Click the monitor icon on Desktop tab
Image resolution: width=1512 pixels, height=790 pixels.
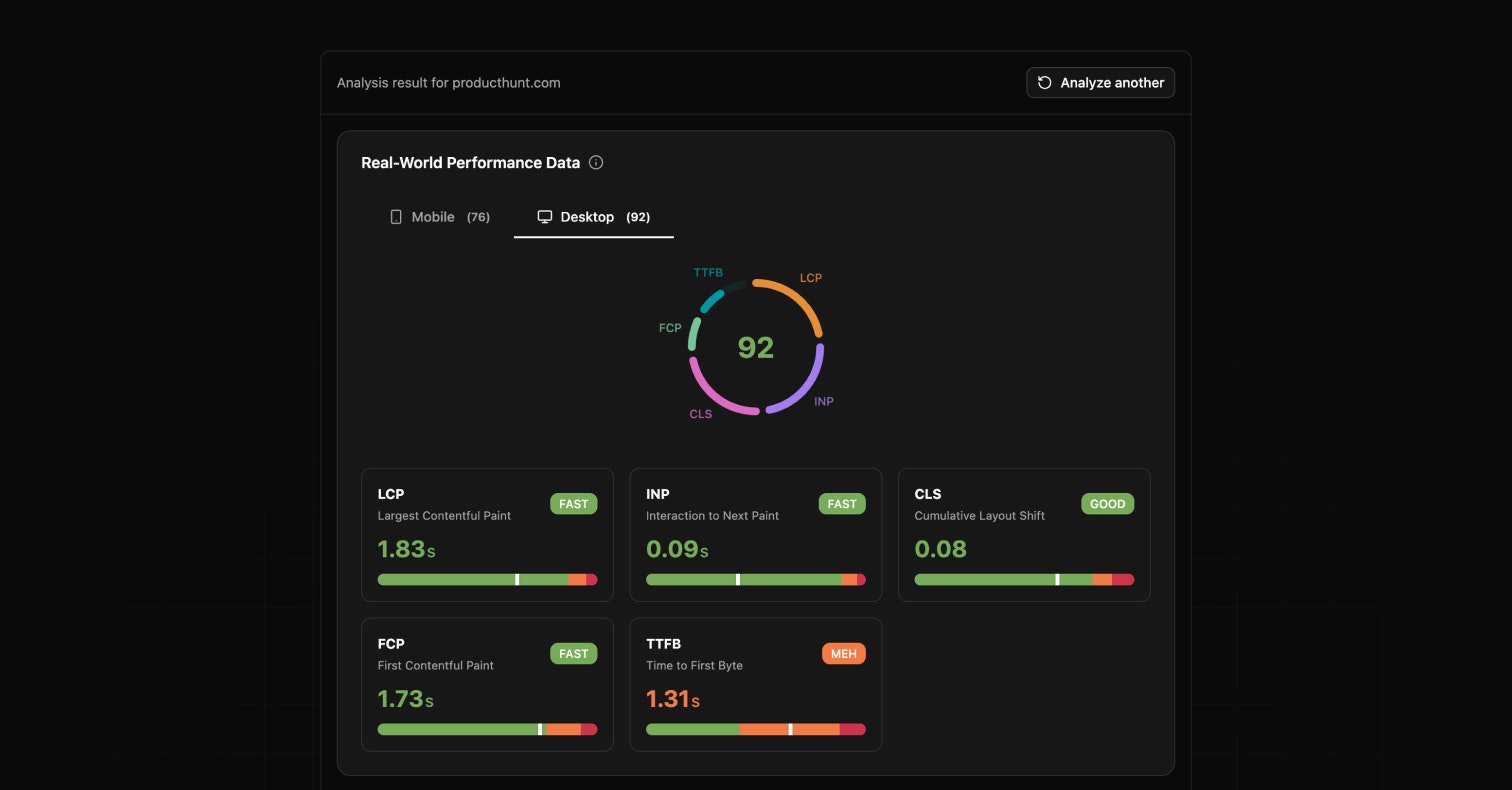tap(545, 217)
